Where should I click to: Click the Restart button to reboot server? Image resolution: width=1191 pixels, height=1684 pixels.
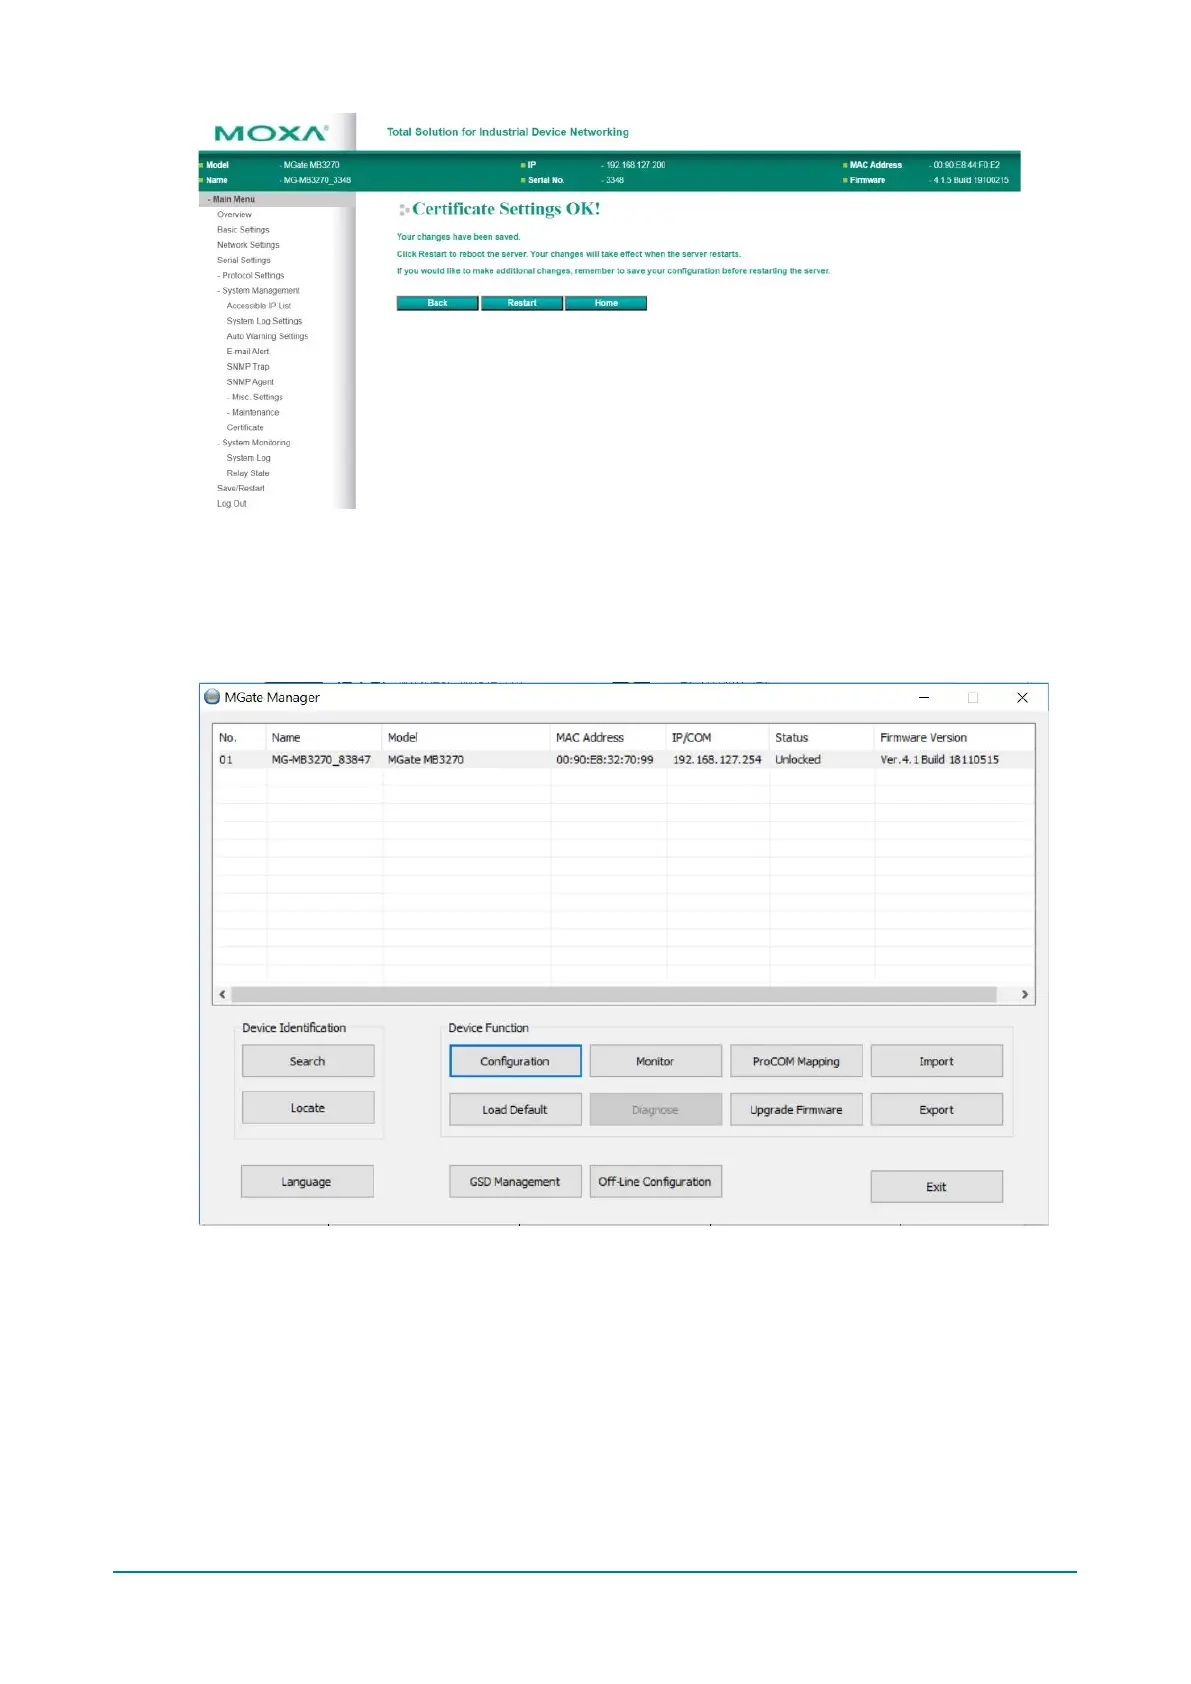point(522,303)
